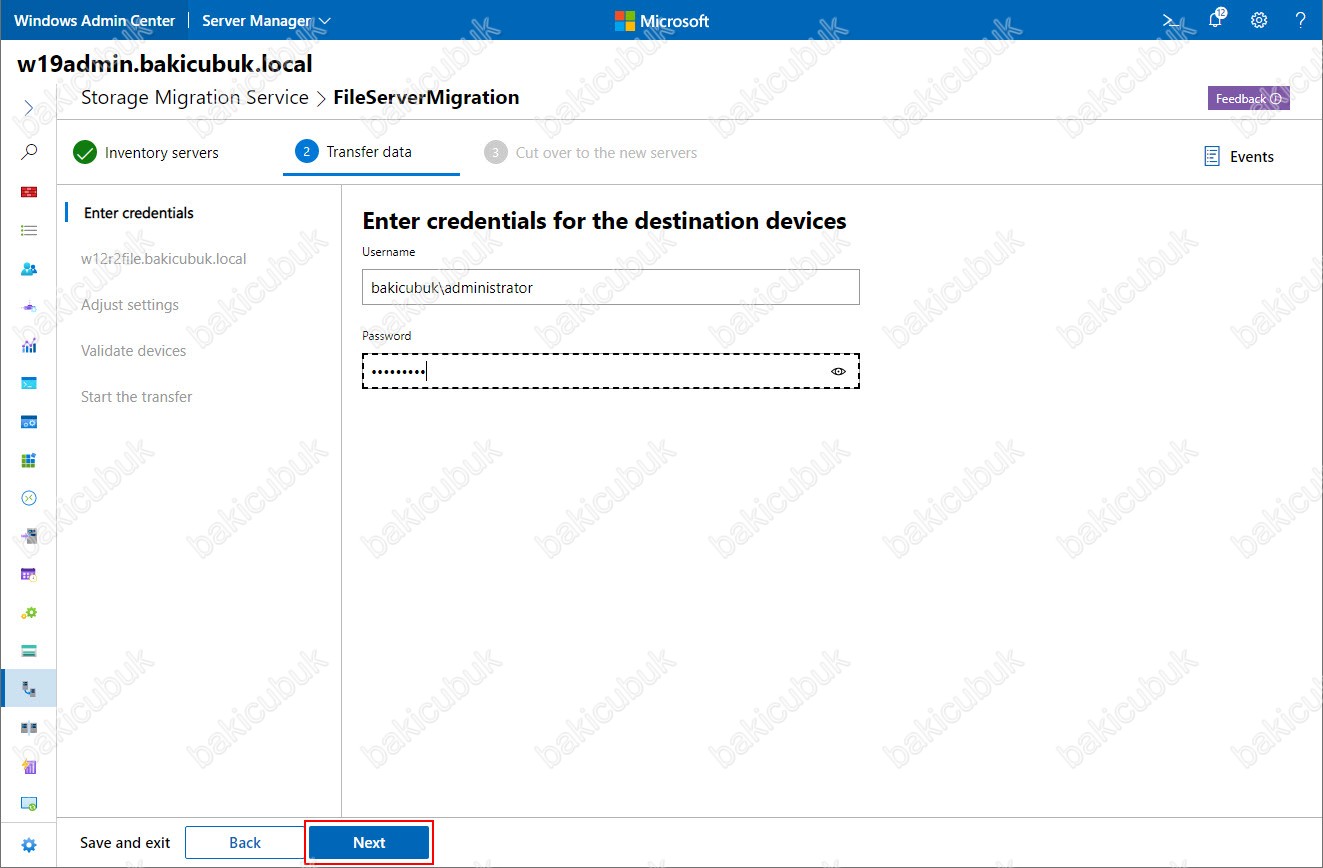Click into the Password field
Screen dimensions: 1323x868
click(x=611, y=371)
